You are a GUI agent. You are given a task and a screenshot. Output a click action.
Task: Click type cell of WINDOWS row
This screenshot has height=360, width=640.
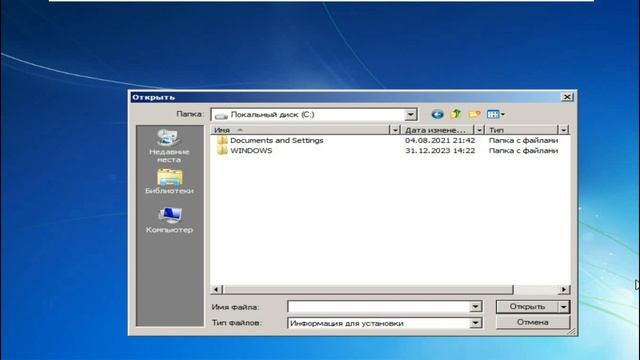pyautogui.click(x=523, y=151)
